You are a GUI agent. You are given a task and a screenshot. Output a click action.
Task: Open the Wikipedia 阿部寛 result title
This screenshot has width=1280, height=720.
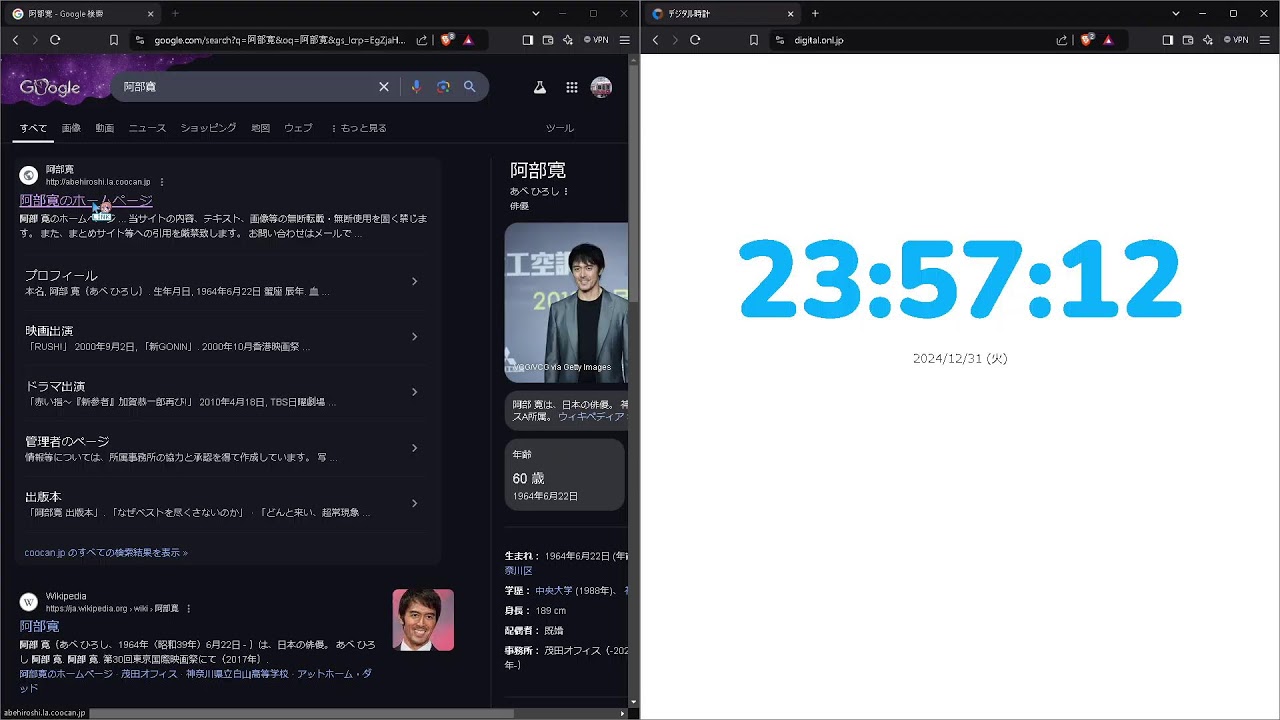pyautogui.click(x=39, y=626)
